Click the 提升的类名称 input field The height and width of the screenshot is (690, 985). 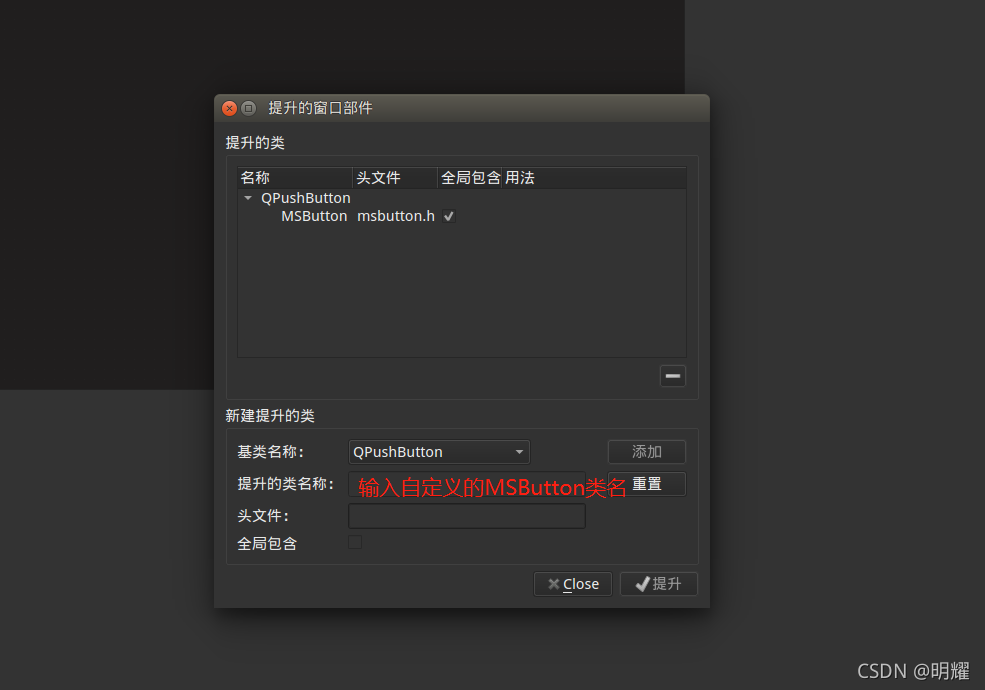click(467, 484)
